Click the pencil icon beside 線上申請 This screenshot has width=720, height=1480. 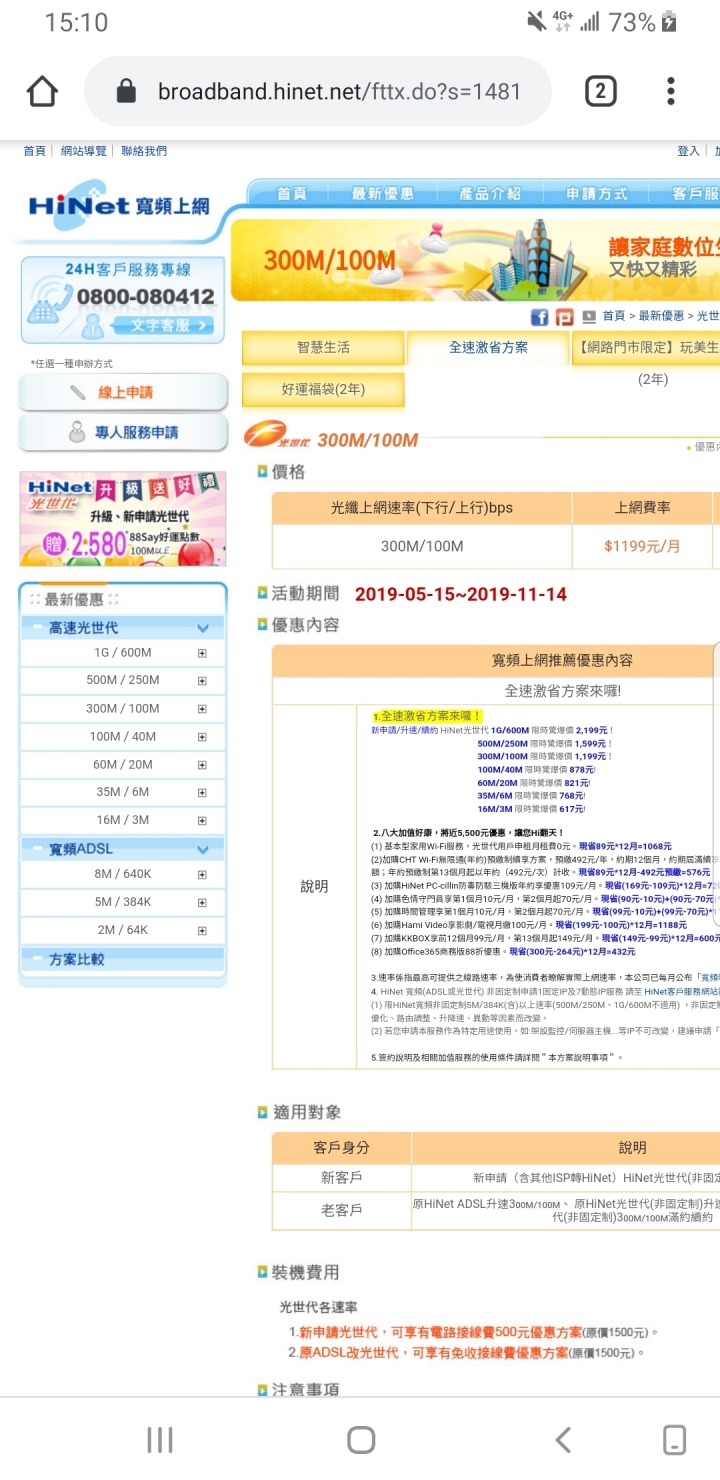pos(77,393)
